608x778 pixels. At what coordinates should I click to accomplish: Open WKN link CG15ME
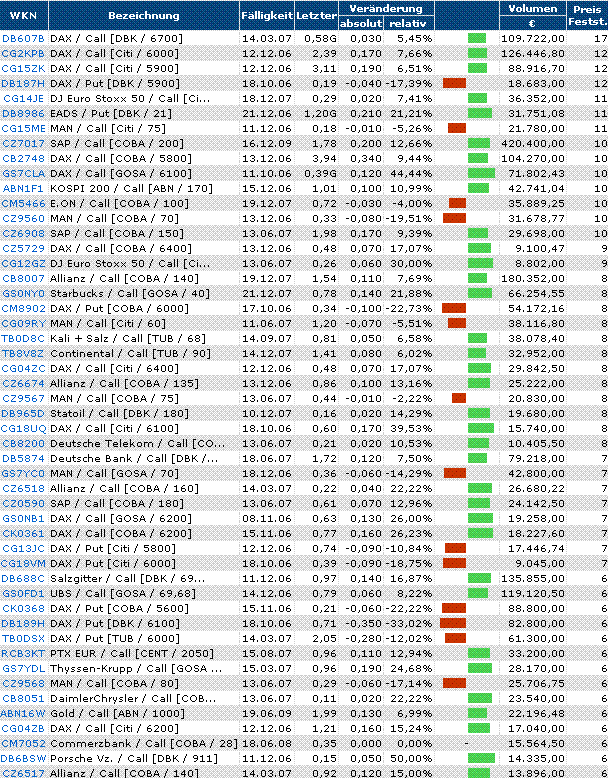[23, 129]
